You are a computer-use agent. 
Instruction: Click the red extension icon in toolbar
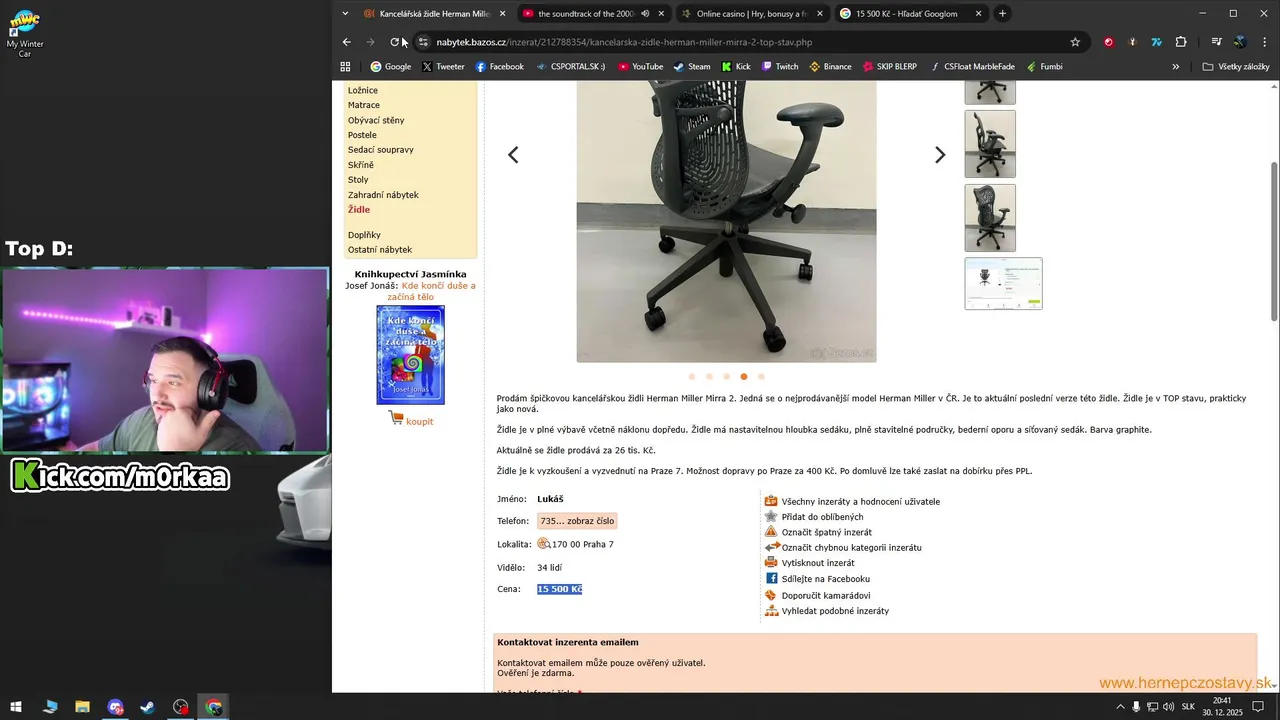(1108, 42)
